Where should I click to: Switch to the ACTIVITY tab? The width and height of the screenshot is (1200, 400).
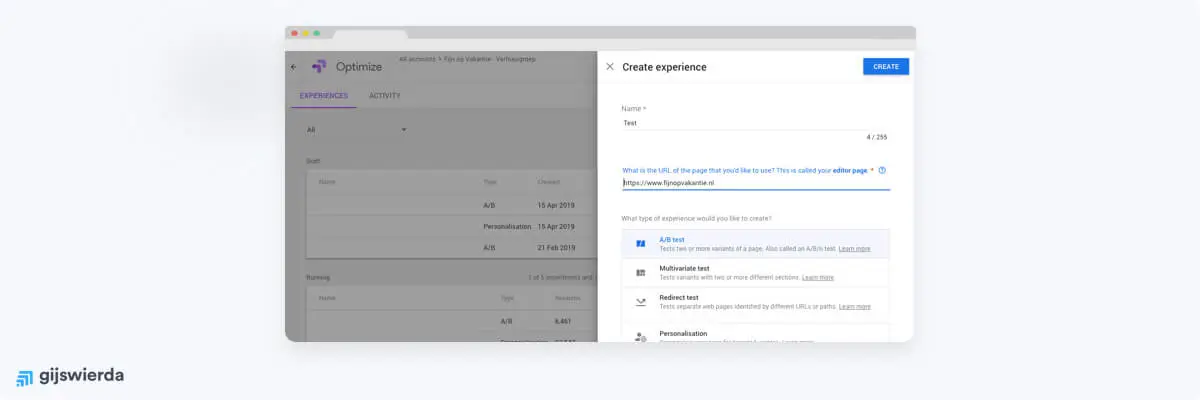[385, 96]
